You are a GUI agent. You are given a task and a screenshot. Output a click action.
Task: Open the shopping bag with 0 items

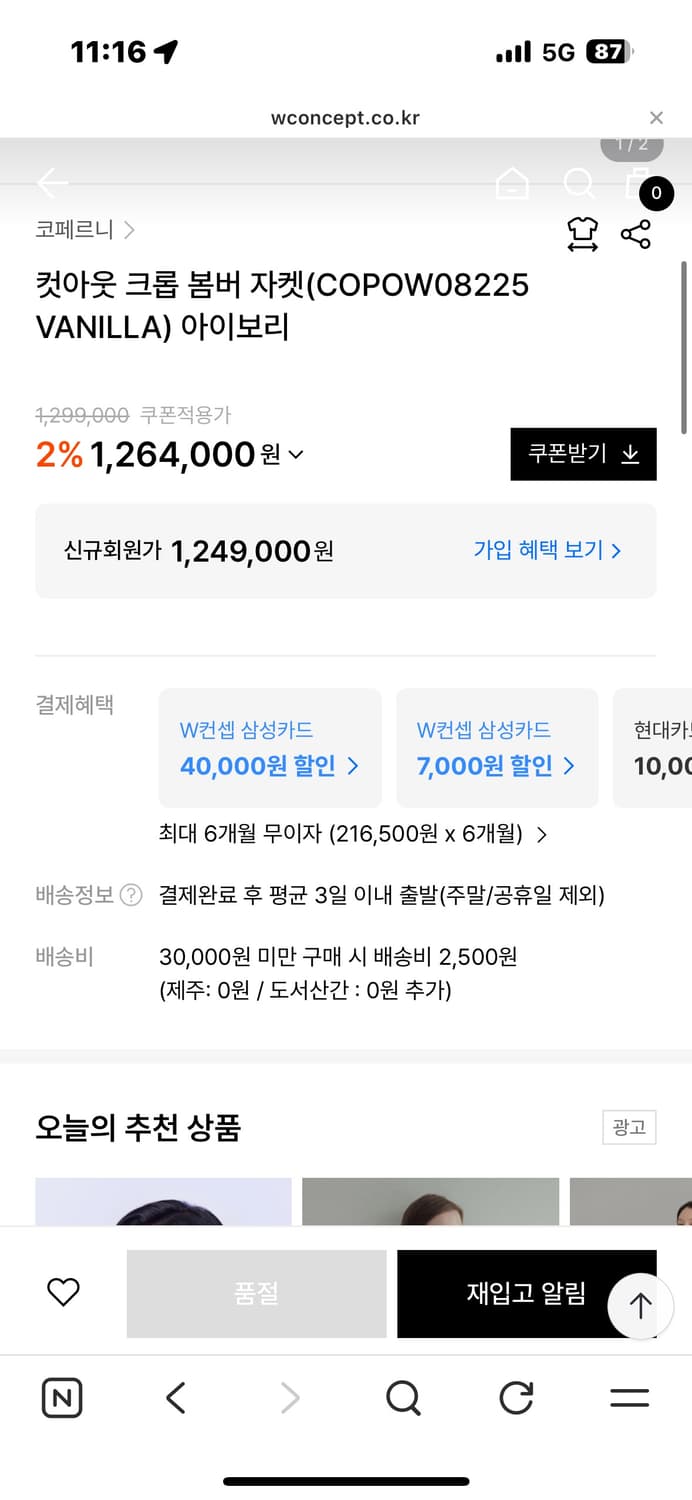pos(638,184)
